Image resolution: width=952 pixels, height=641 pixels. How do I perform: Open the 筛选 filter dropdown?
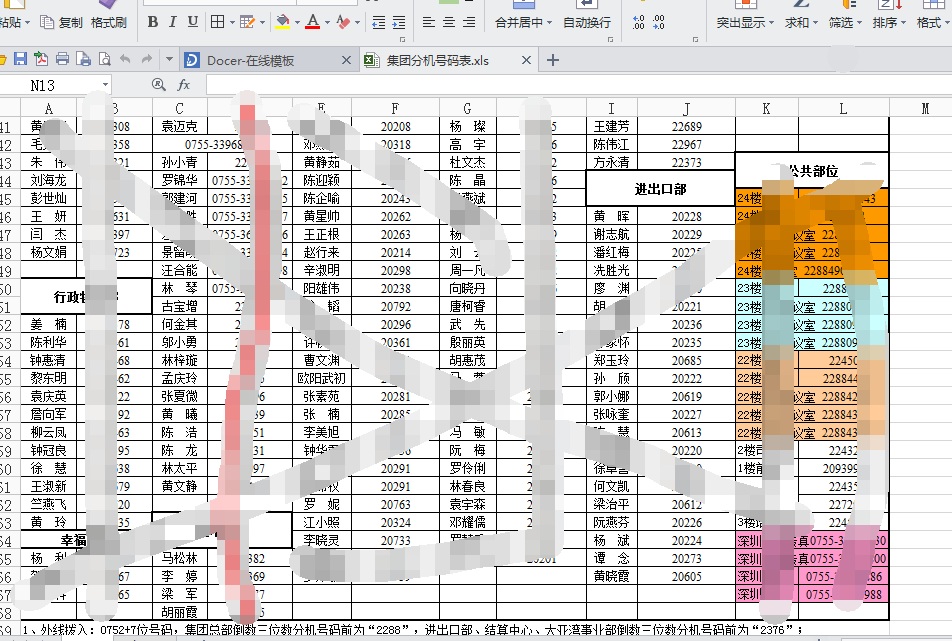click(x=845, y=22)
